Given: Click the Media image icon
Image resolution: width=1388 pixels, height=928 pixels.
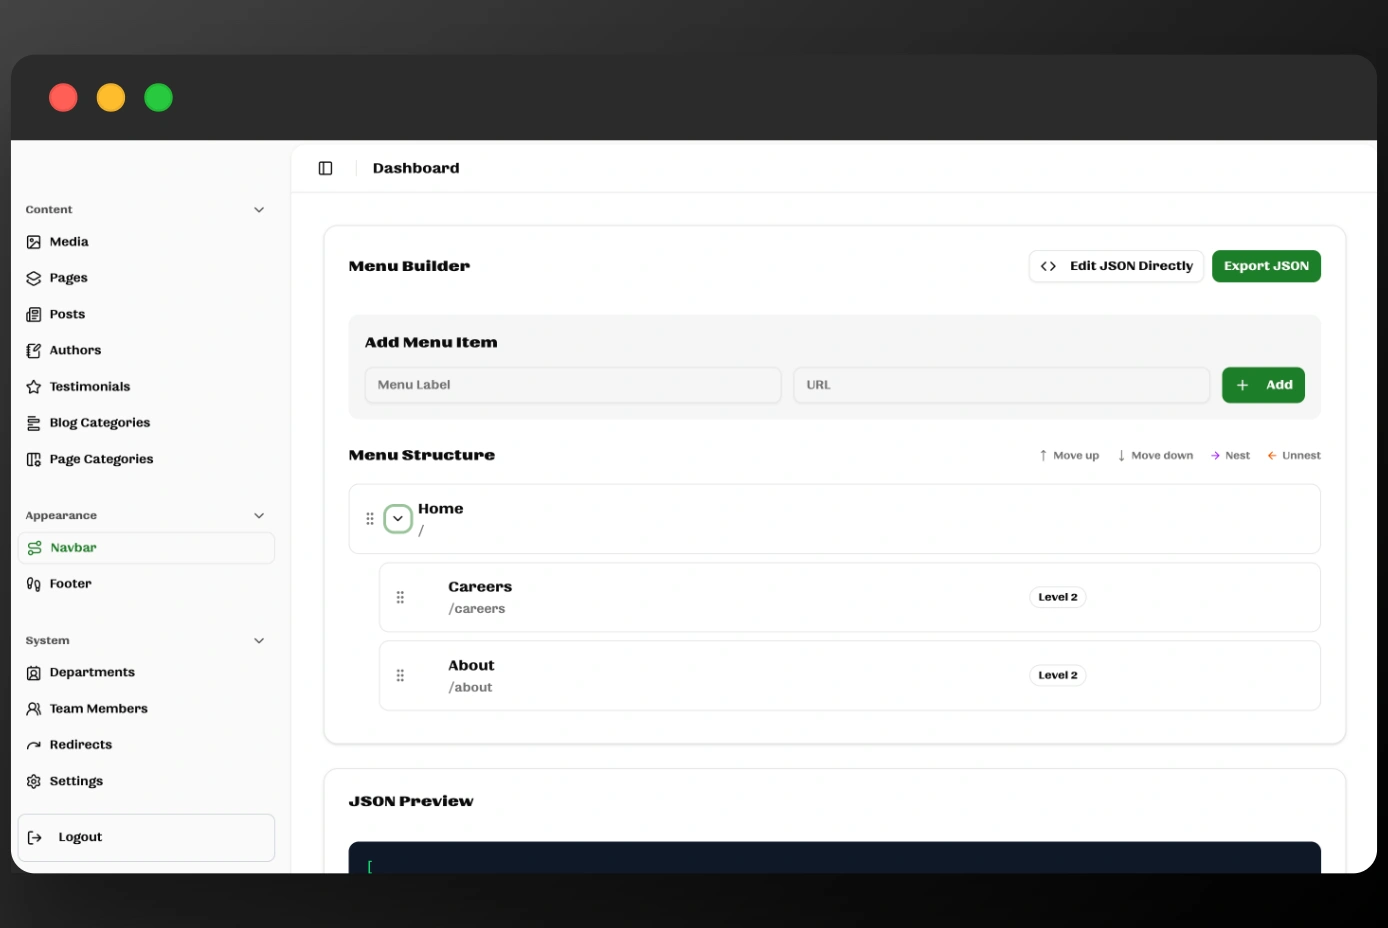Looking at the screenshot, I should click(34, 242).
